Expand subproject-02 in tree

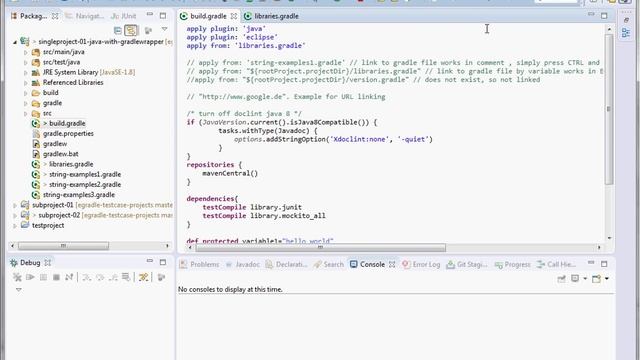click(x=15, y=216)
